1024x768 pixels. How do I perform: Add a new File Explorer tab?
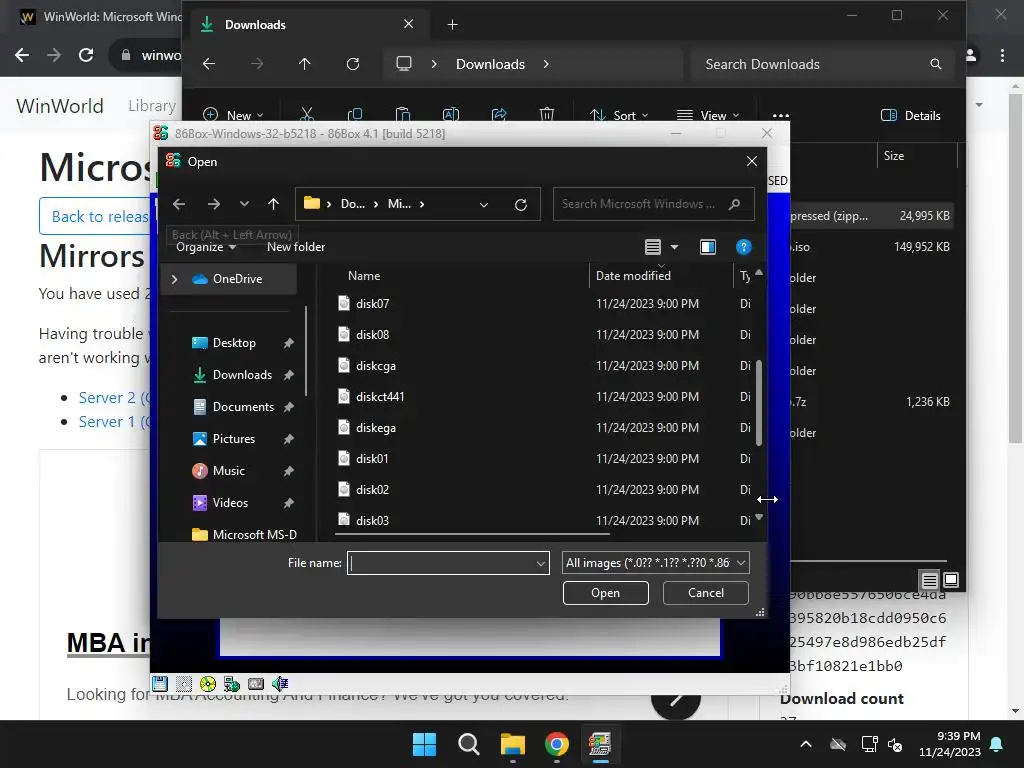point(452,25)
